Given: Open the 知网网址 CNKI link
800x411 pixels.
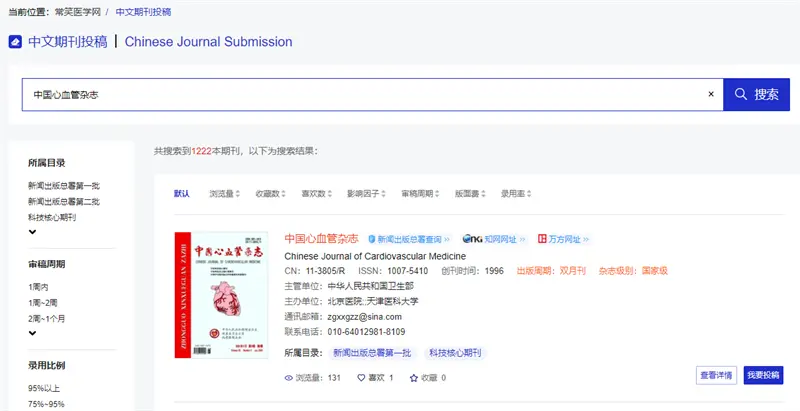Looking at the screenshot, I should click(494, 240).
